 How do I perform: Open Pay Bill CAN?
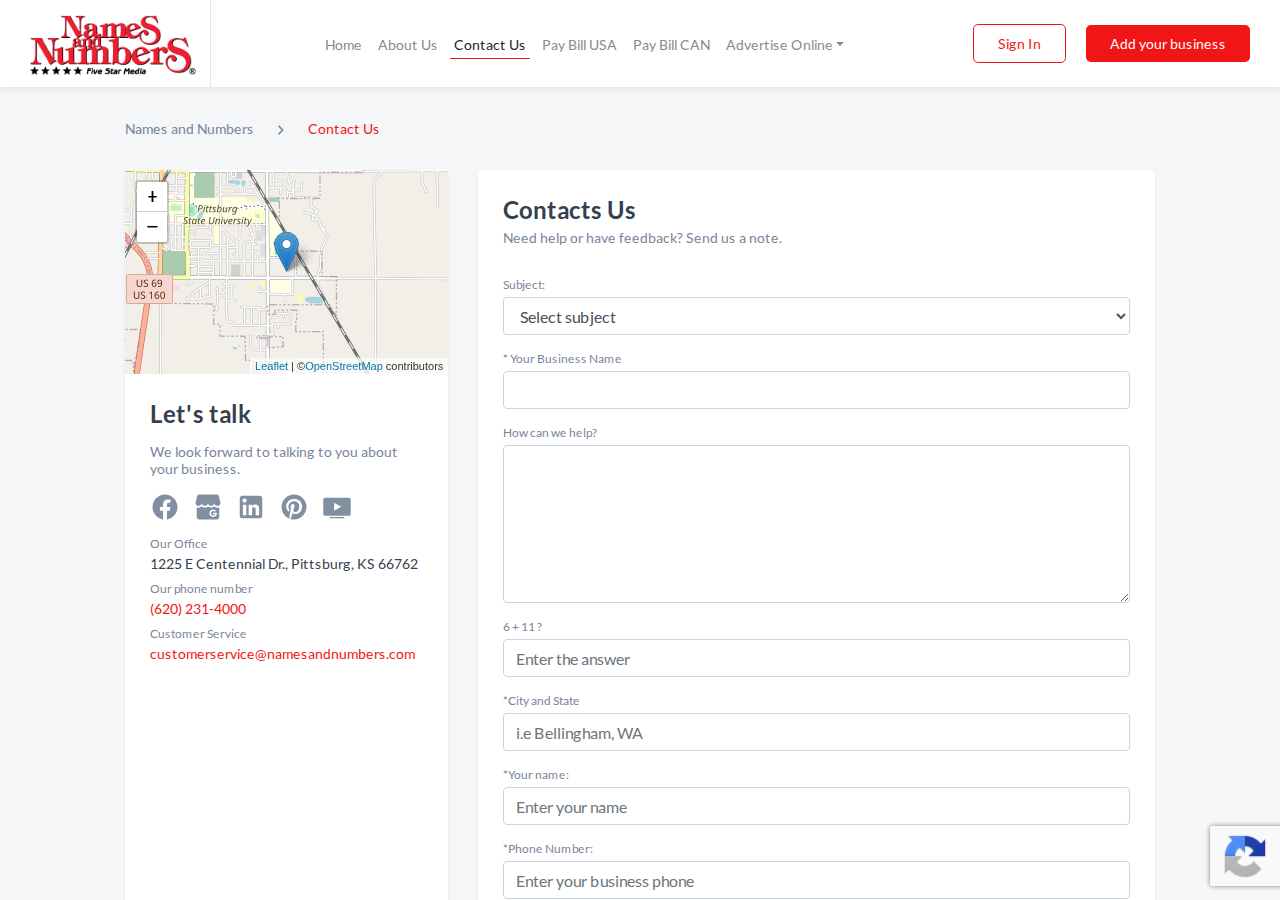[x=671, y=45]
